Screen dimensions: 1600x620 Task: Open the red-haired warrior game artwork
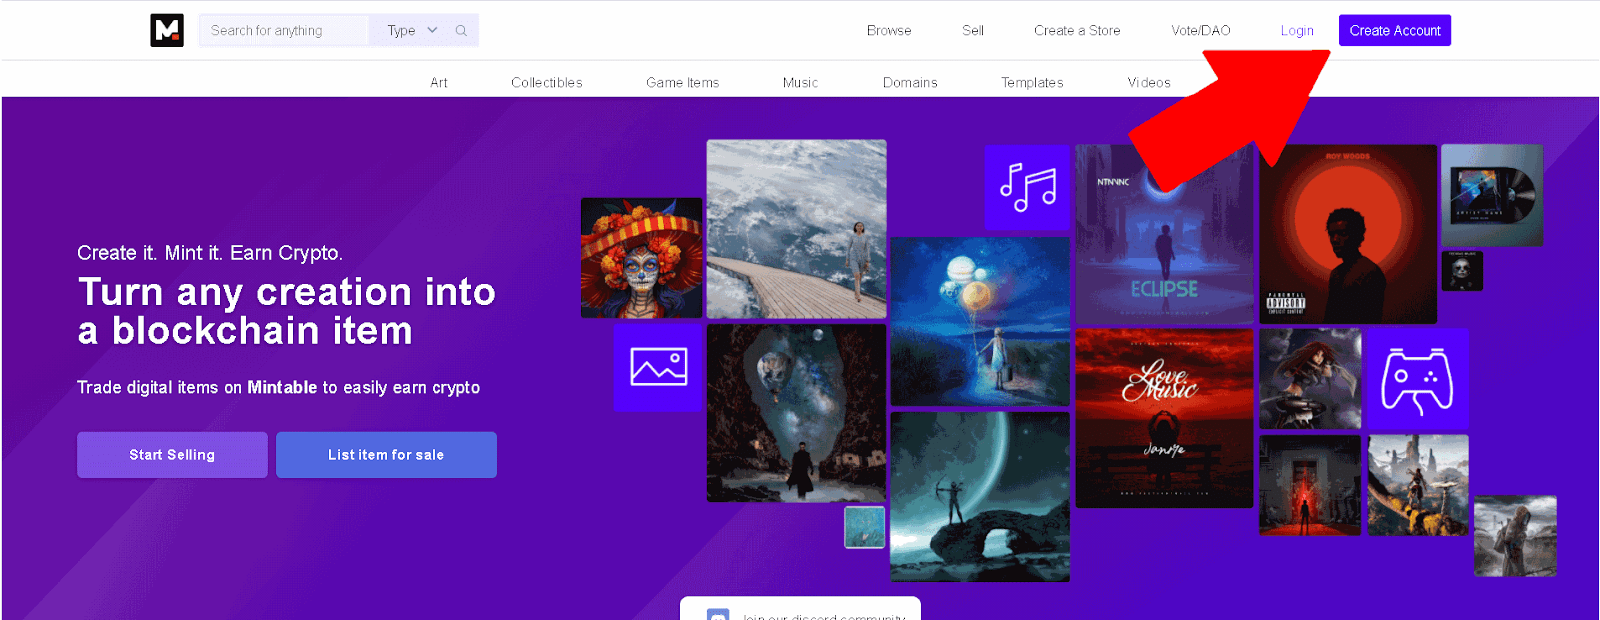(1310, 379)
